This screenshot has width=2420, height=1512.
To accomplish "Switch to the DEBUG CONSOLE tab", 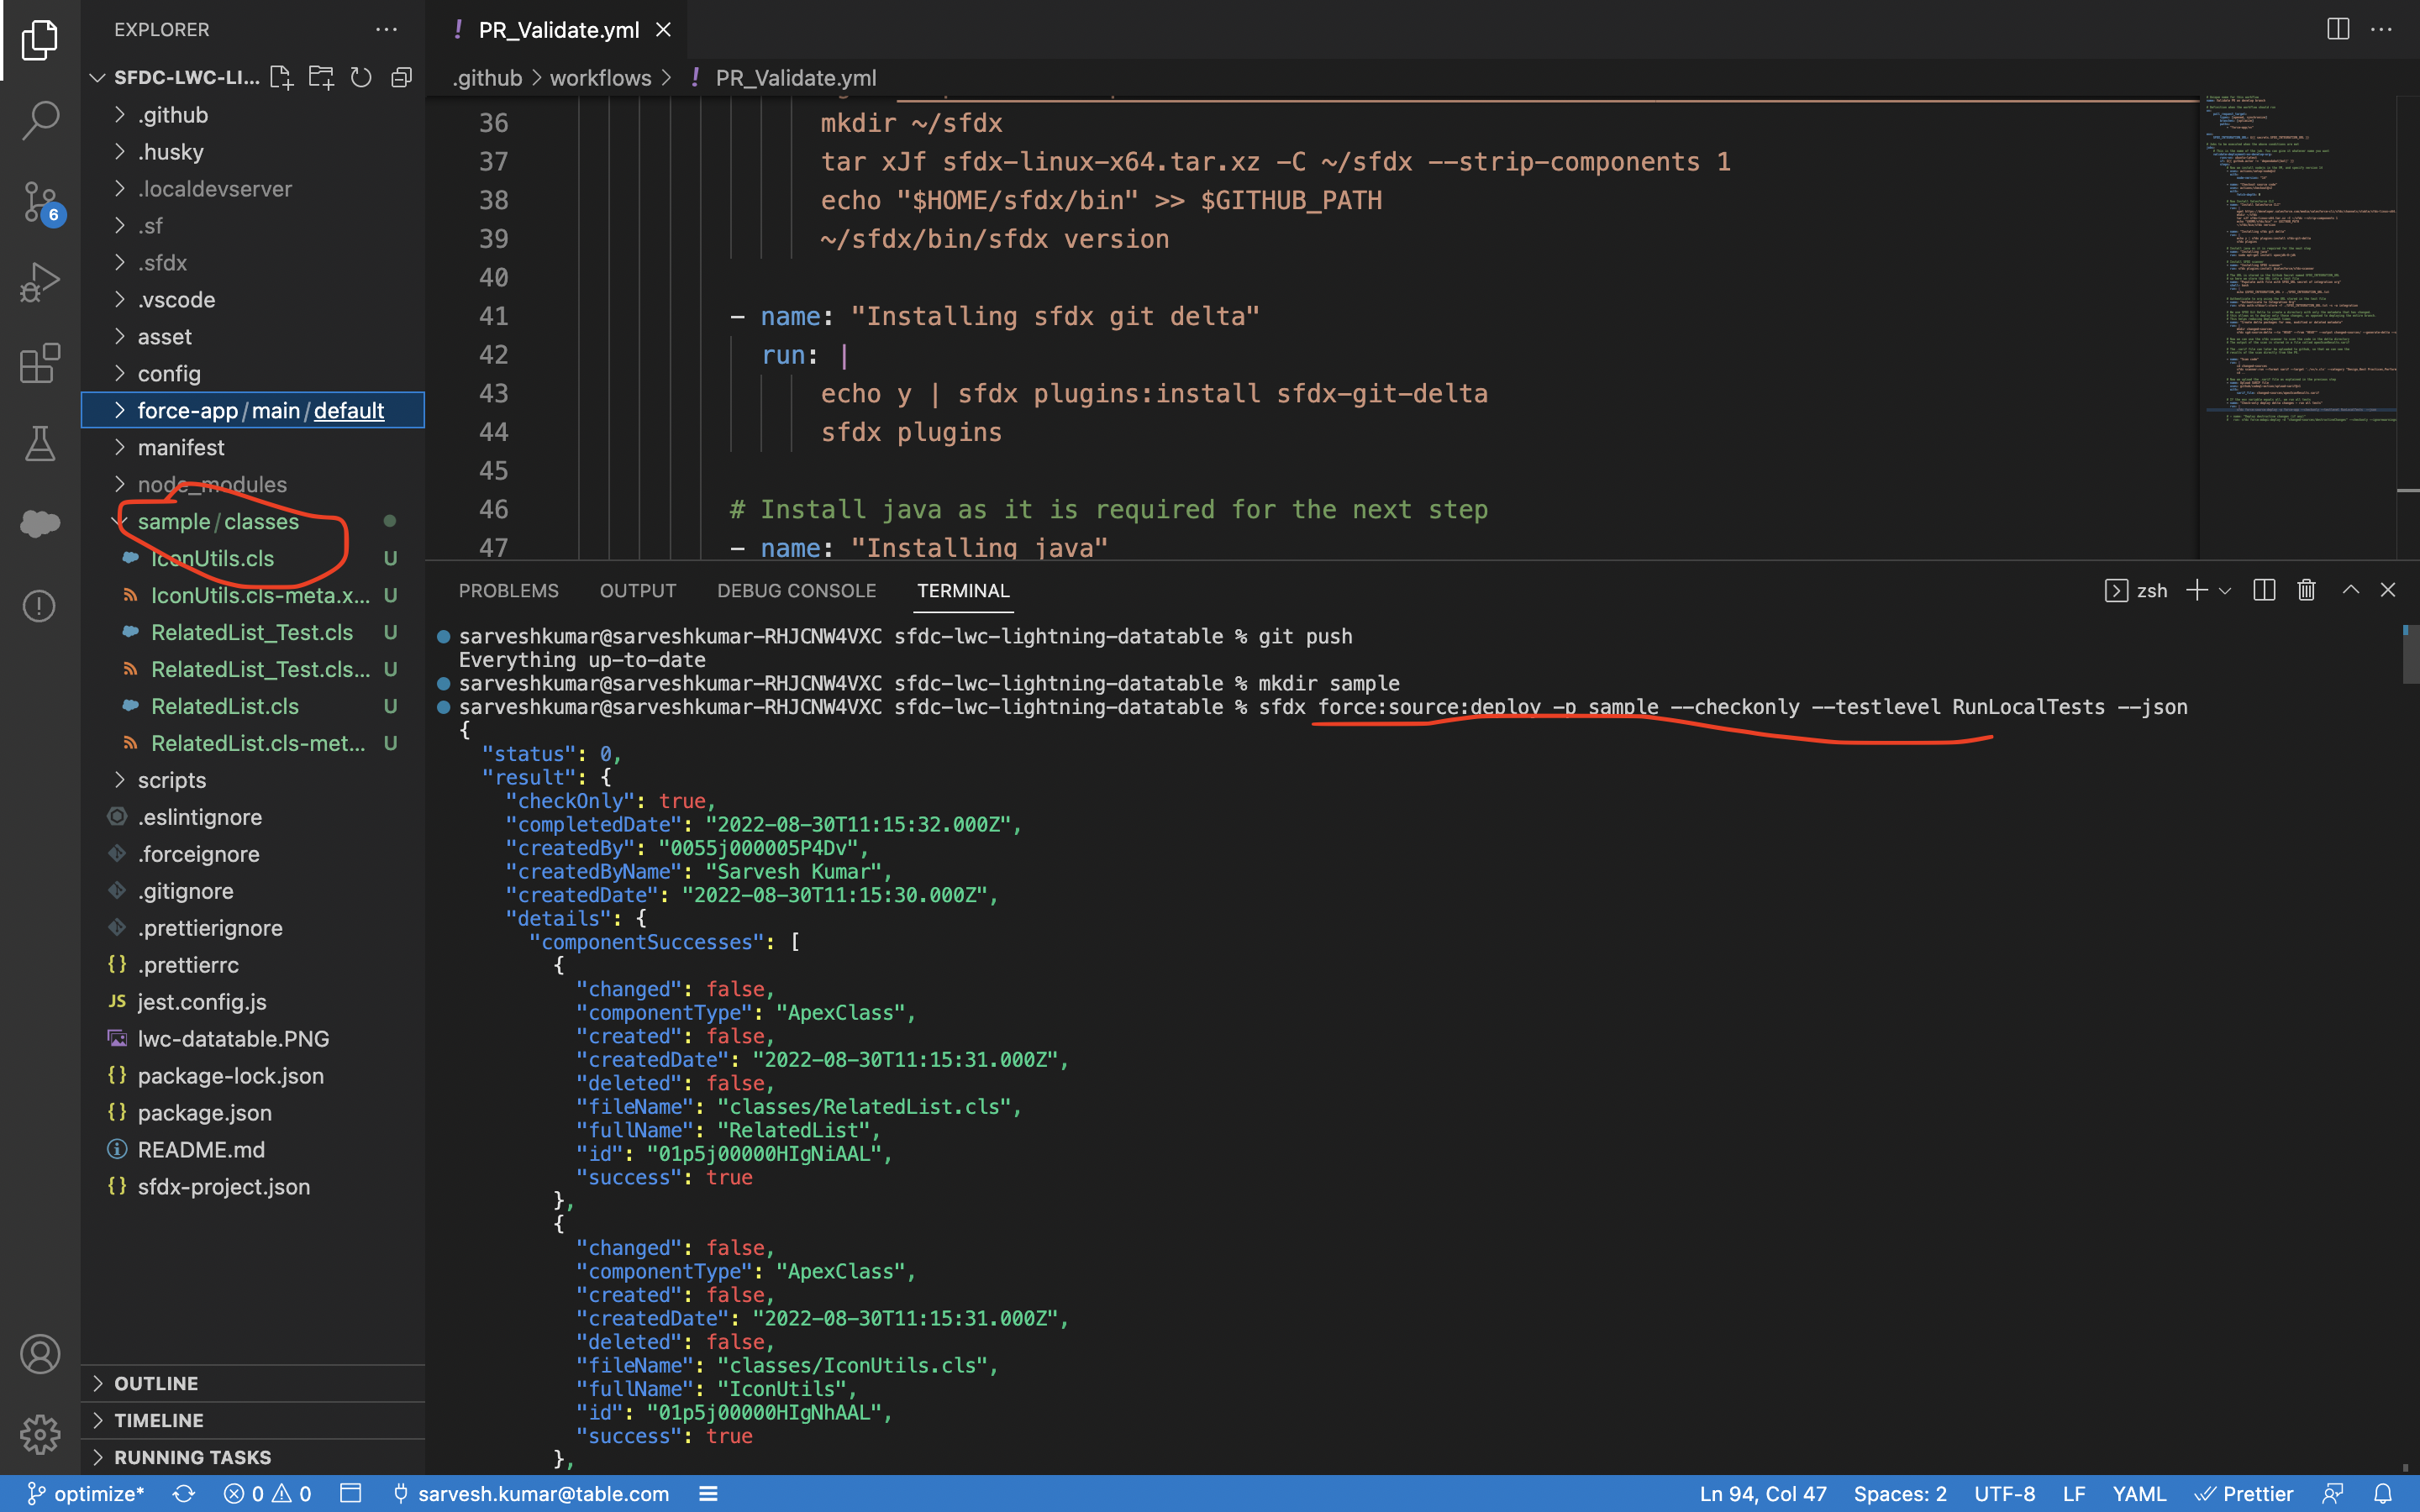I will coord(796,590).
